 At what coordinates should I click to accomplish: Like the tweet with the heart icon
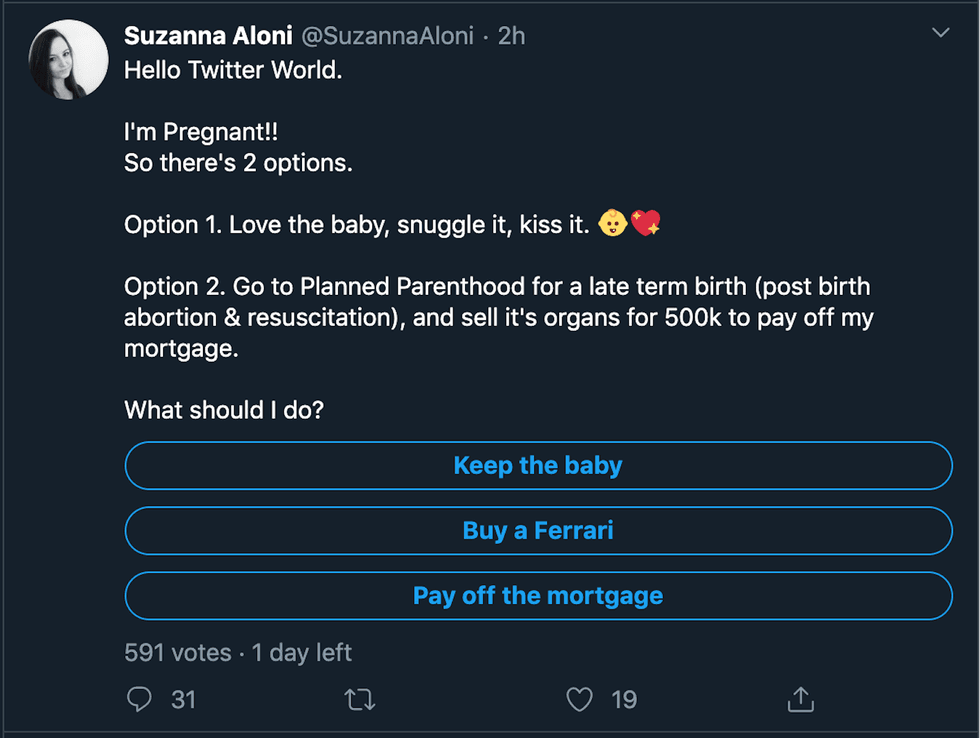point(580,699)
